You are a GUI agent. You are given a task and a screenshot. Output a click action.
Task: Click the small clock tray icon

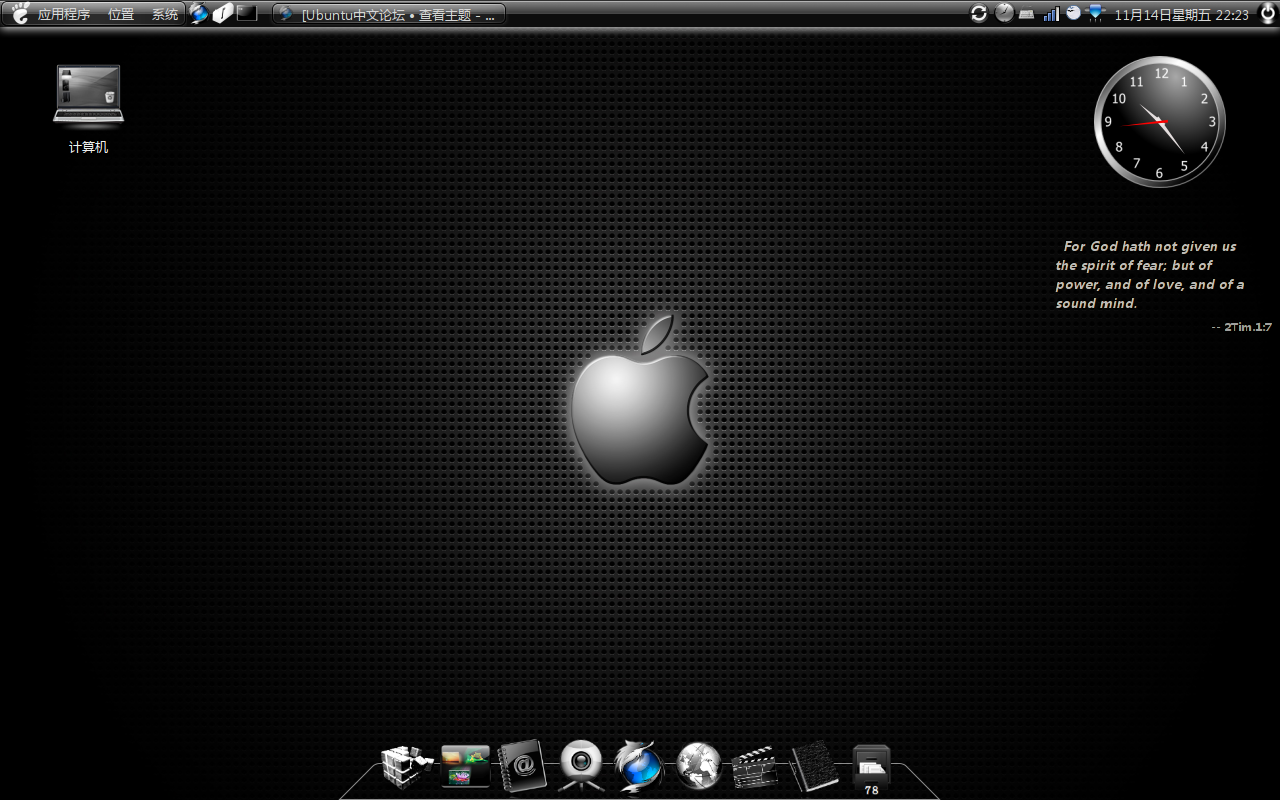click(x=1004, y=13)
